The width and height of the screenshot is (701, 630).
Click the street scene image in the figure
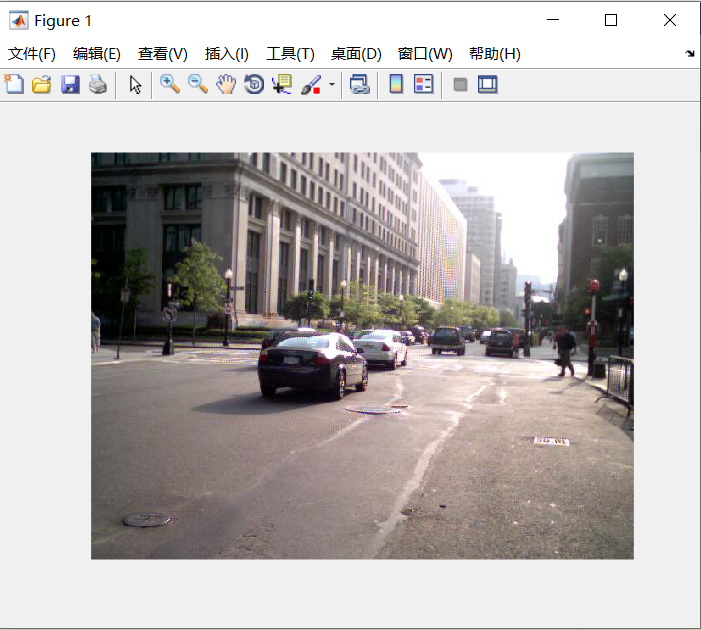(362, 356)
